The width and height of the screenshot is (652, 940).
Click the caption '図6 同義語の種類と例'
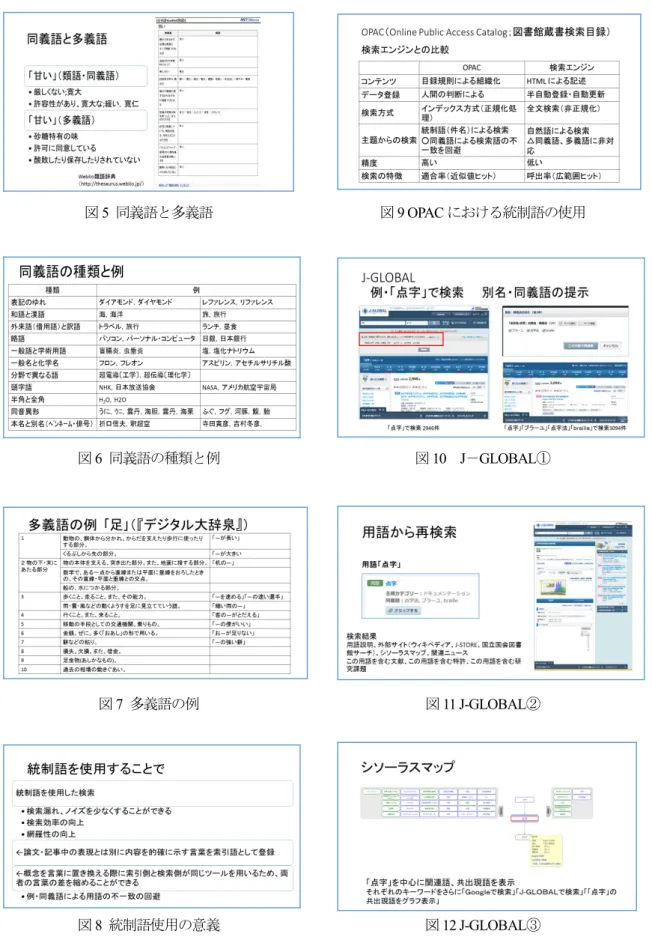coord(149,458)
